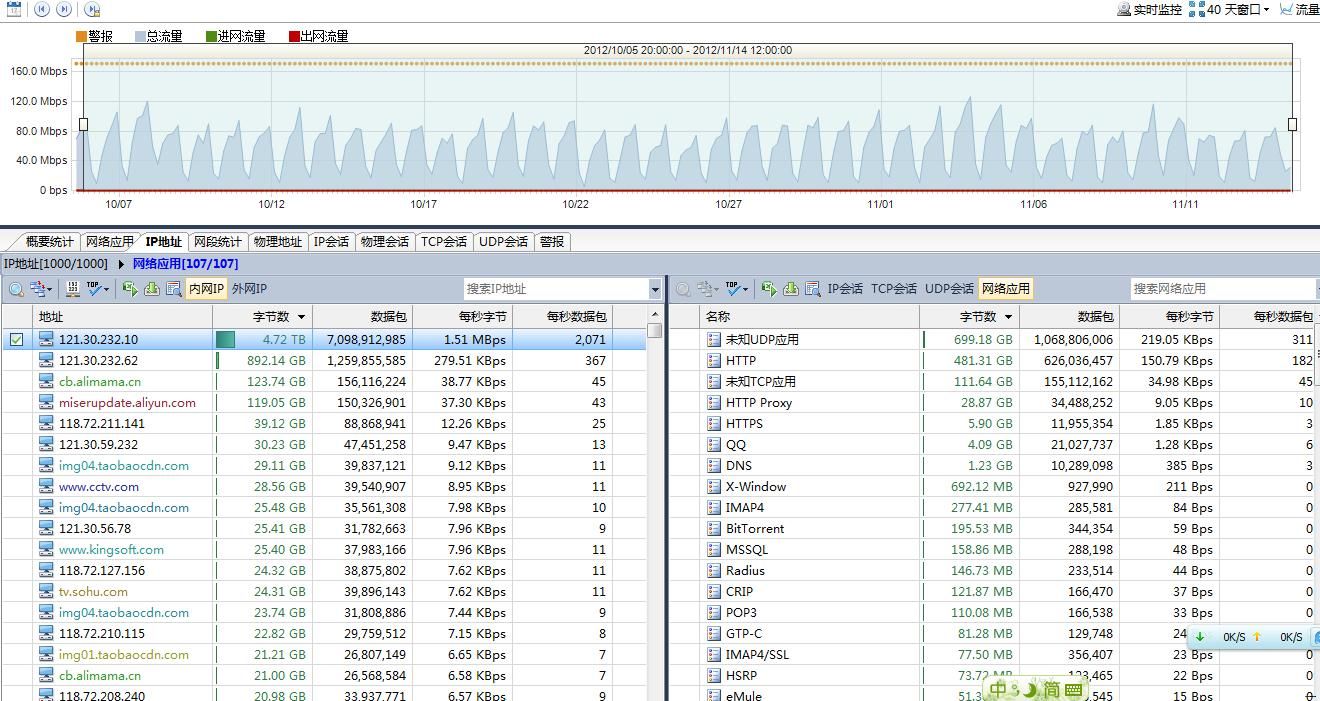The width and height of the screenshot is (1320, 701).
Task: Toggle the 内网IP filter
Action: pos(206,289)
